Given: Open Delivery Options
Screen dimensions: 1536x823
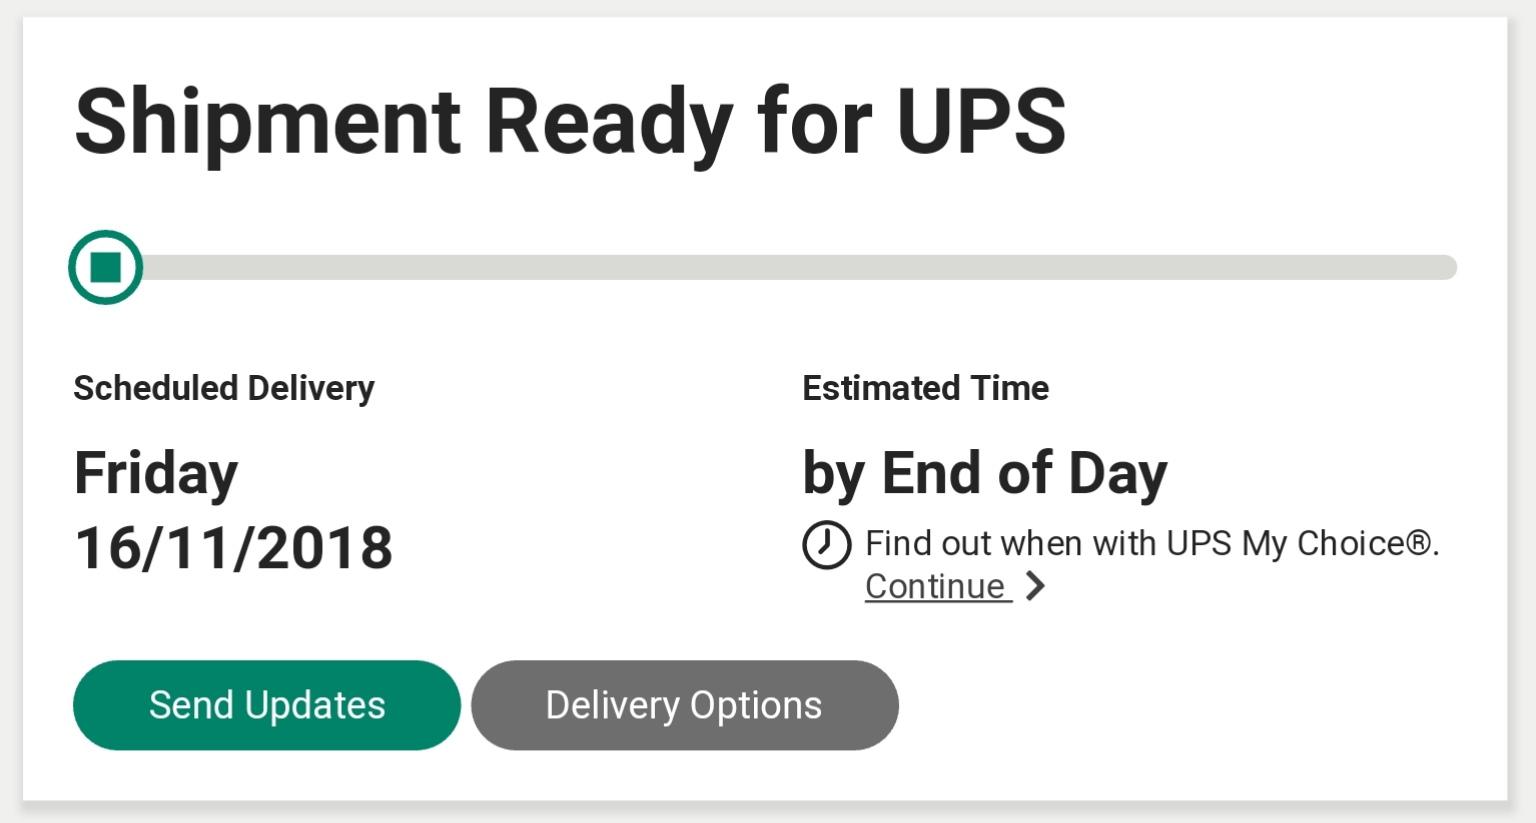Looking at the screenshot, I should click(x=685, y=705).
